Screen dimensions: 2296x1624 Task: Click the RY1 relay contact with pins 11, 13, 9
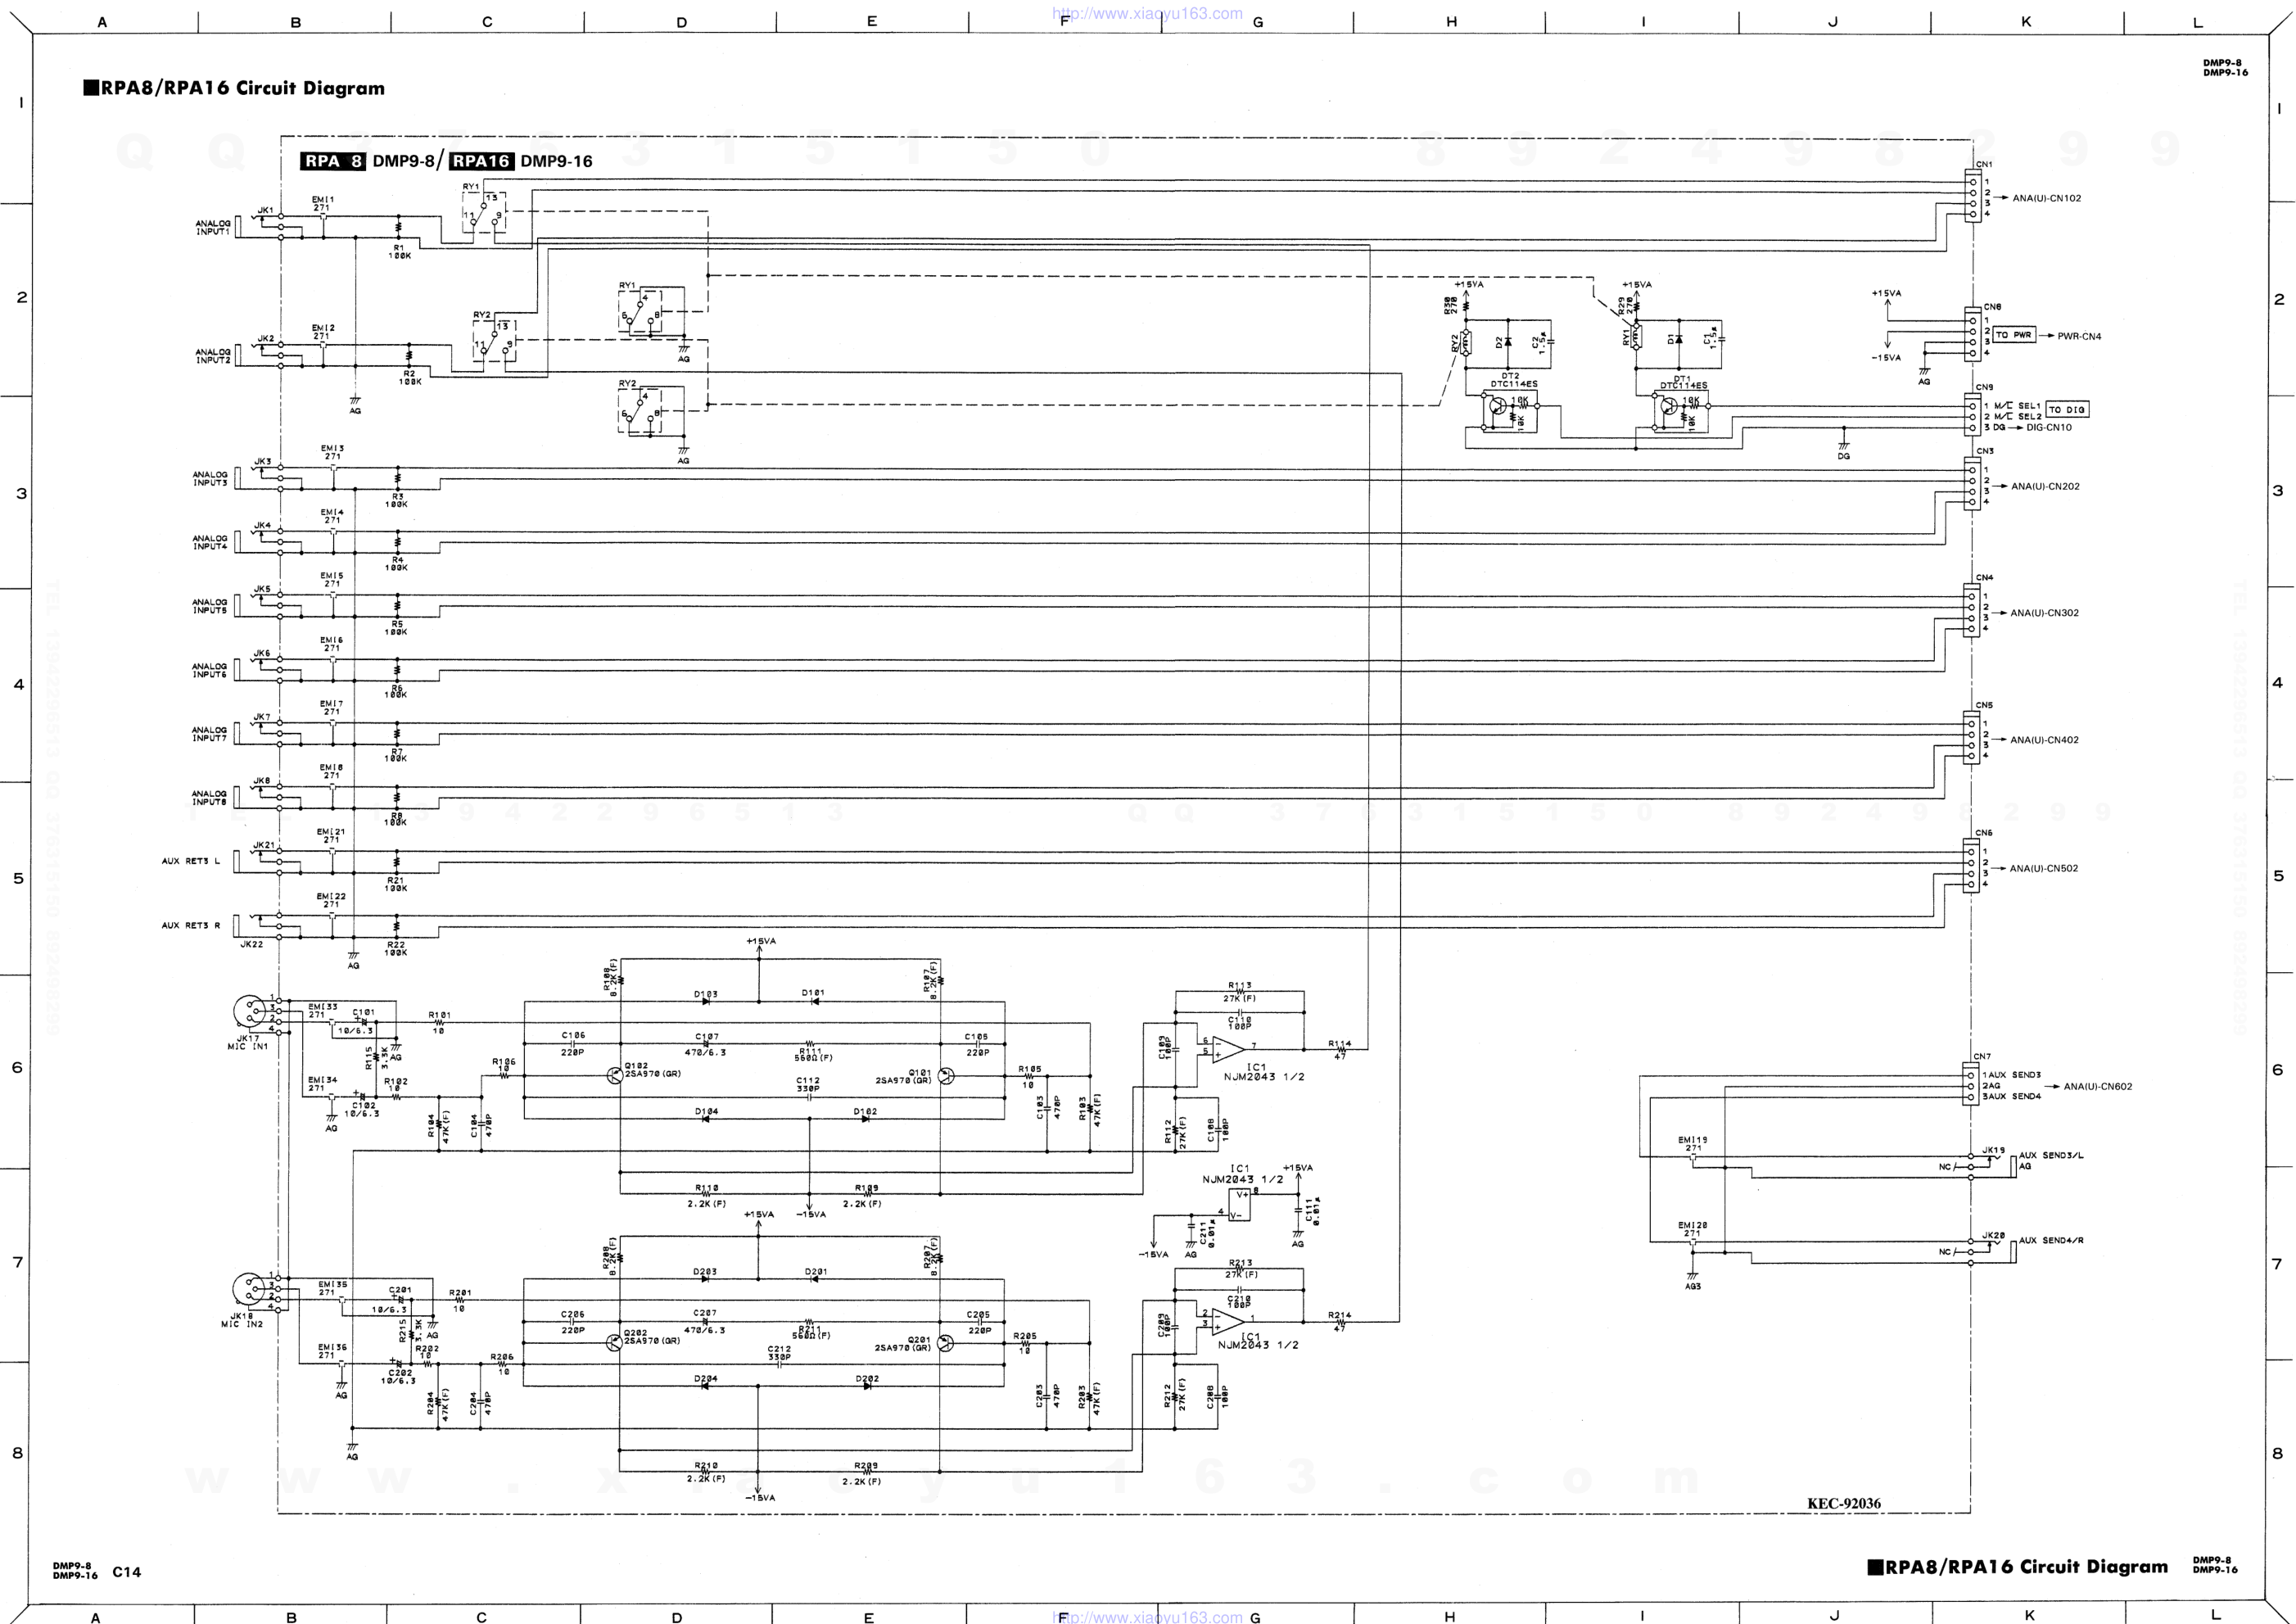click(x=483, y=213)
